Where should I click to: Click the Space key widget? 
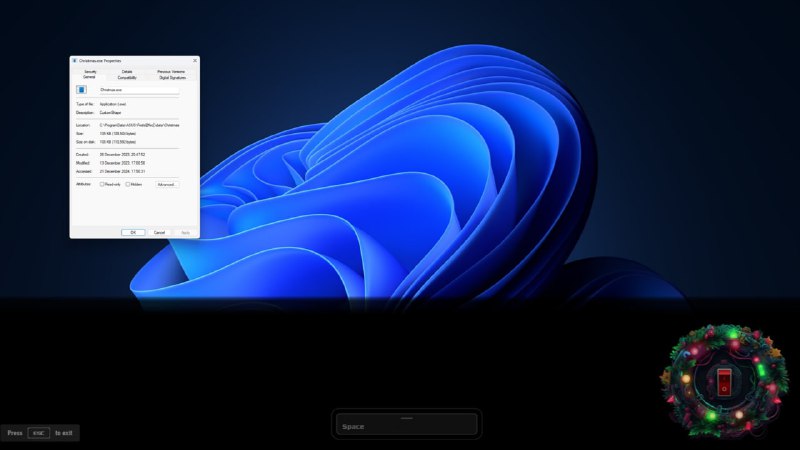coord(406,425)
